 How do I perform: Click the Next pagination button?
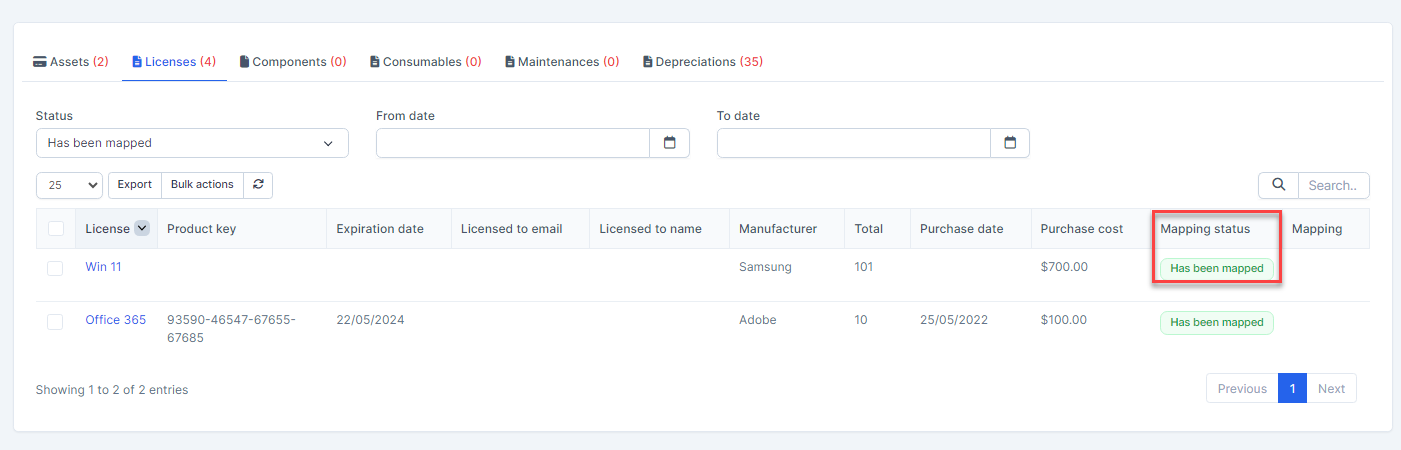click(1331, 389)
